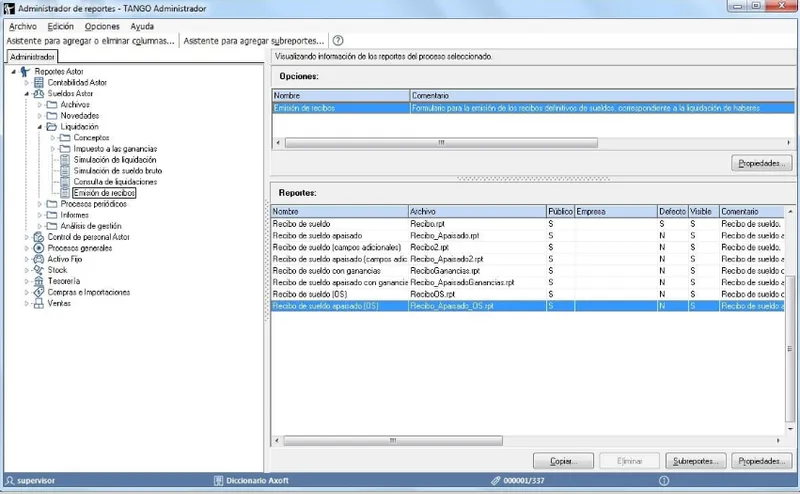Click the supervisor user icon in status bar
This screenshot has height=494, width=800.
(10, 481)
